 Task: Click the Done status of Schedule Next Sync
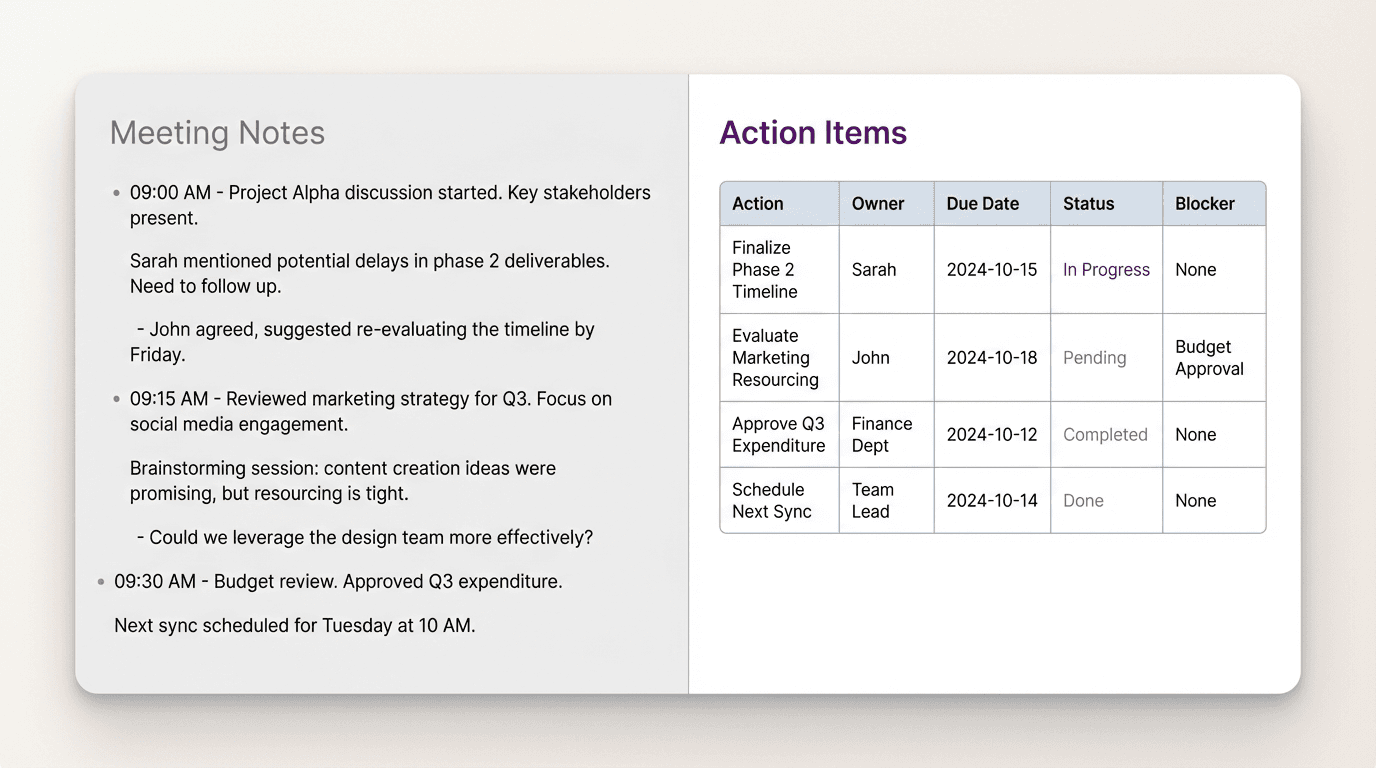point(1083,500)
